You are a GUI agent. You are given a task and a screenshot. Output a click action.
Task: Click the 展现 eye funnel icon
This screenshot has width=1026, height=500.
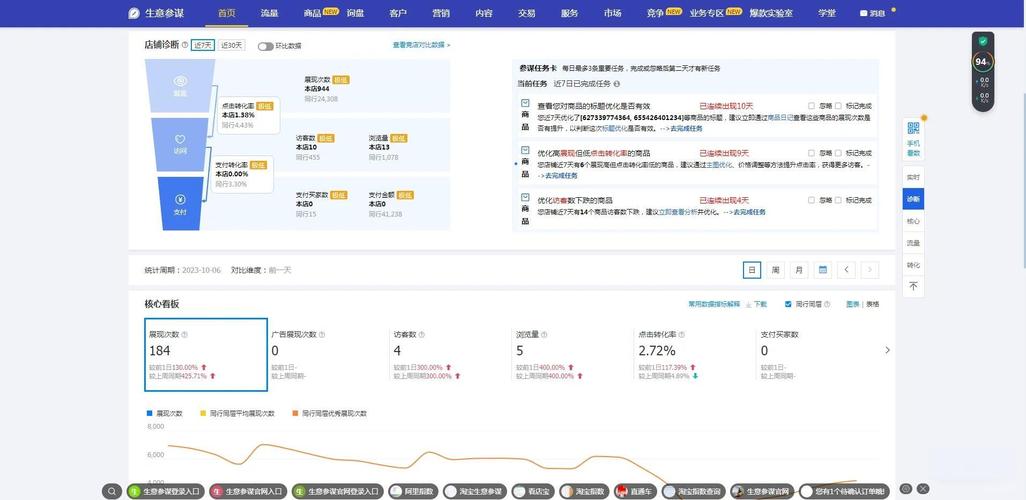pyautogui.click(x=181, y=81)
